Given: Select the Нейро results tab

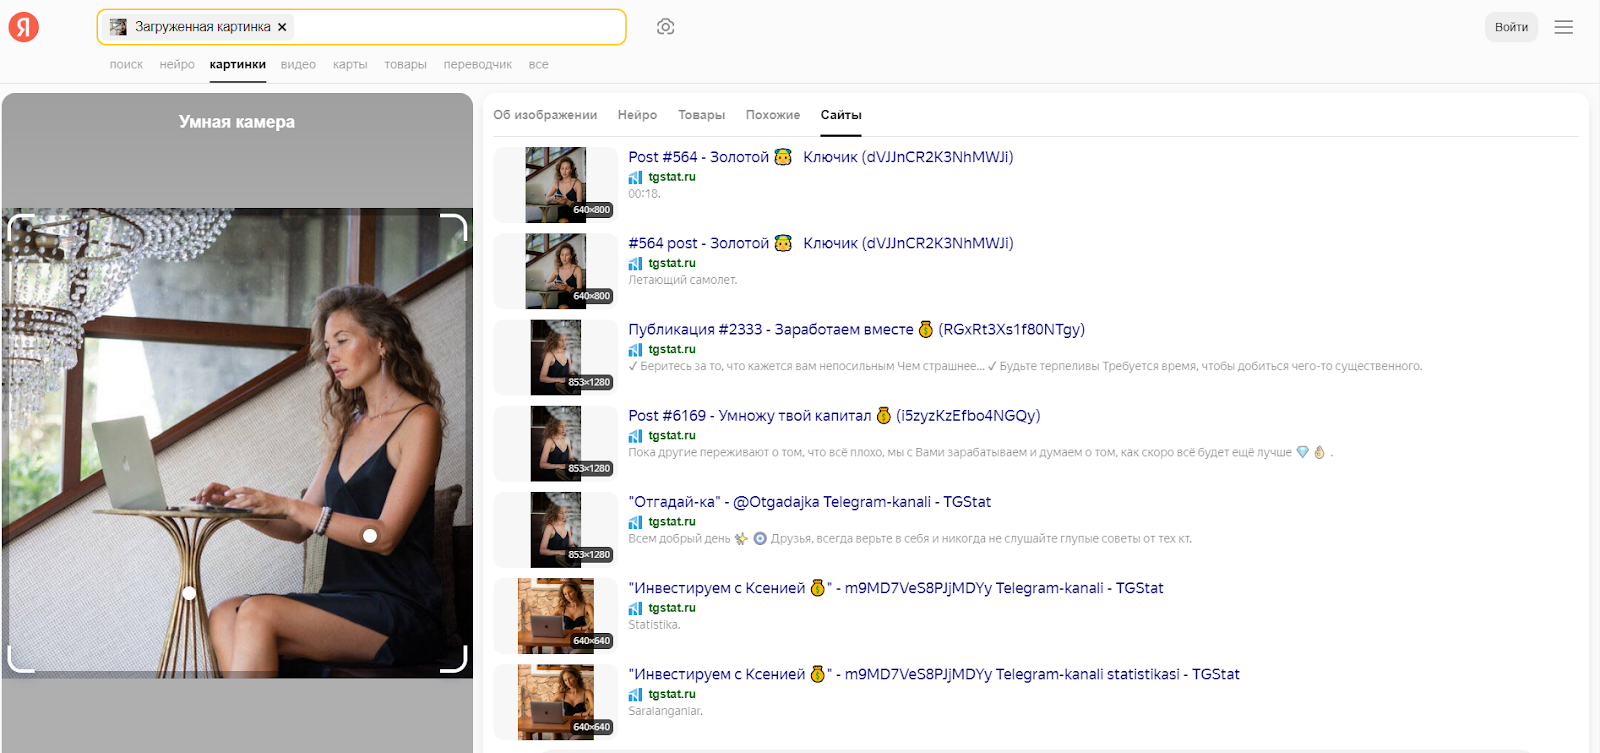Looking at the screenshot, I should (x=637, y=115).
